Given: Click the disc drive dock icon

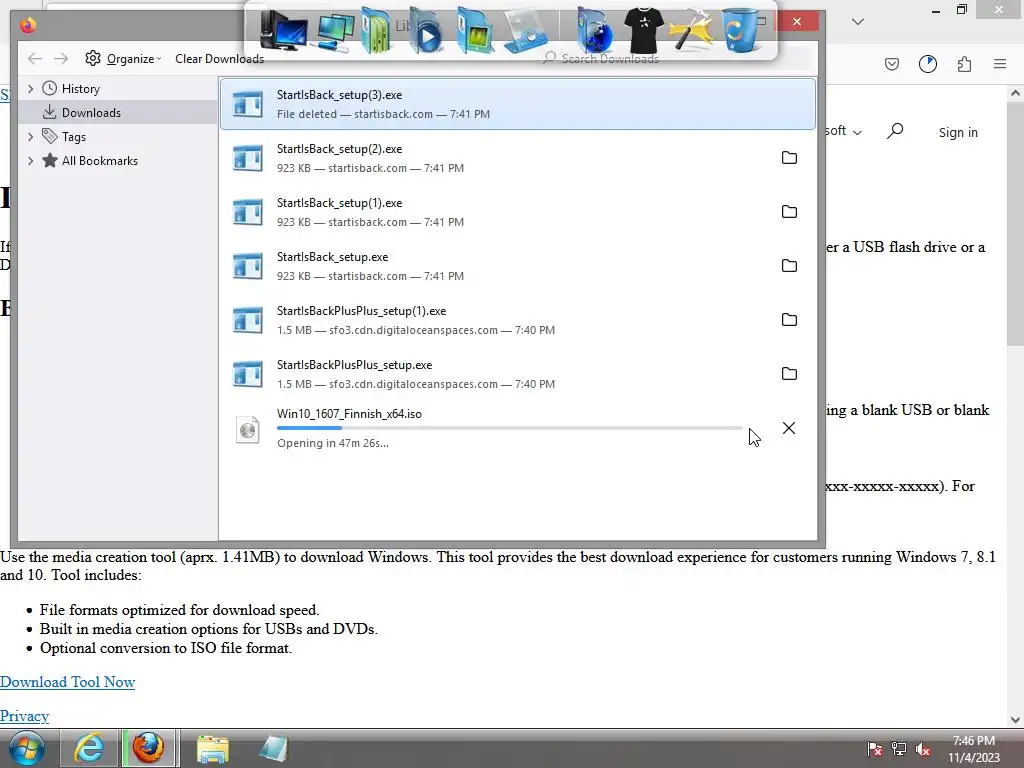Looking at the screenshot, I should tap(524, 31).
